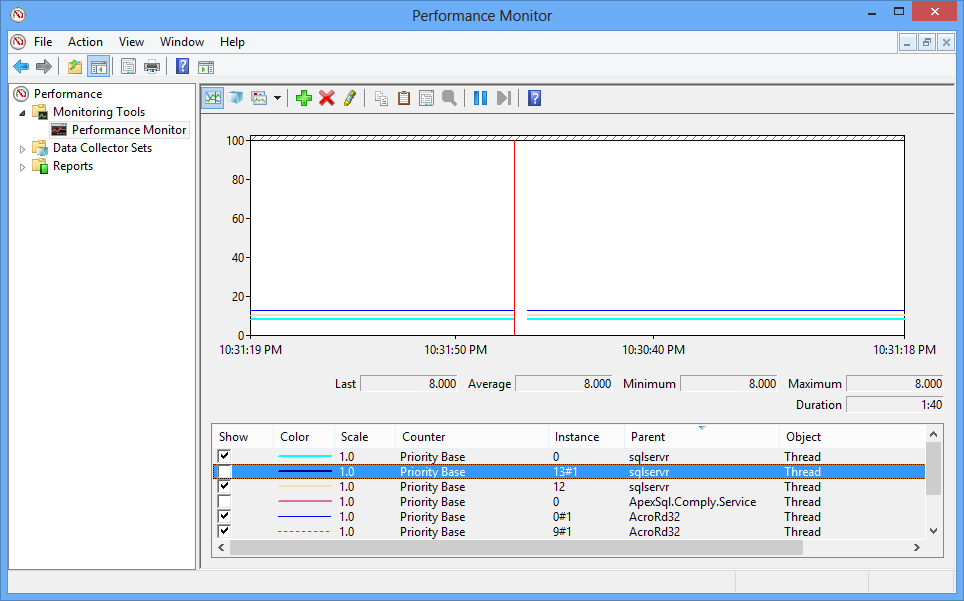Click the blue Back arrow

20,67
